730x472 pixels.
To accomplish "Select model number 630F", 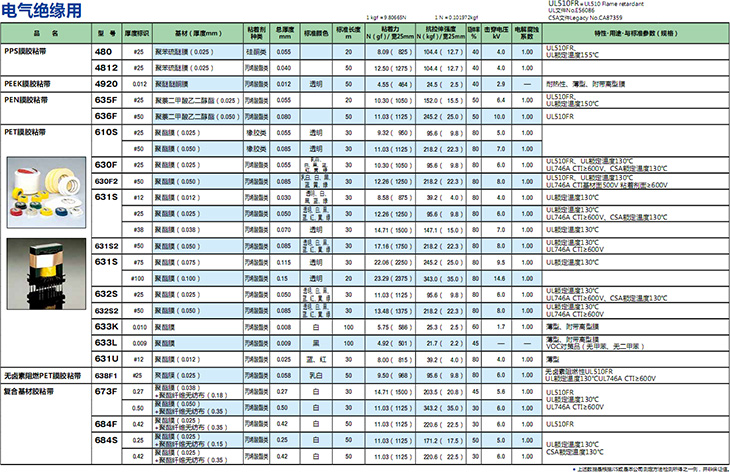I will click(x=106, y=165).
